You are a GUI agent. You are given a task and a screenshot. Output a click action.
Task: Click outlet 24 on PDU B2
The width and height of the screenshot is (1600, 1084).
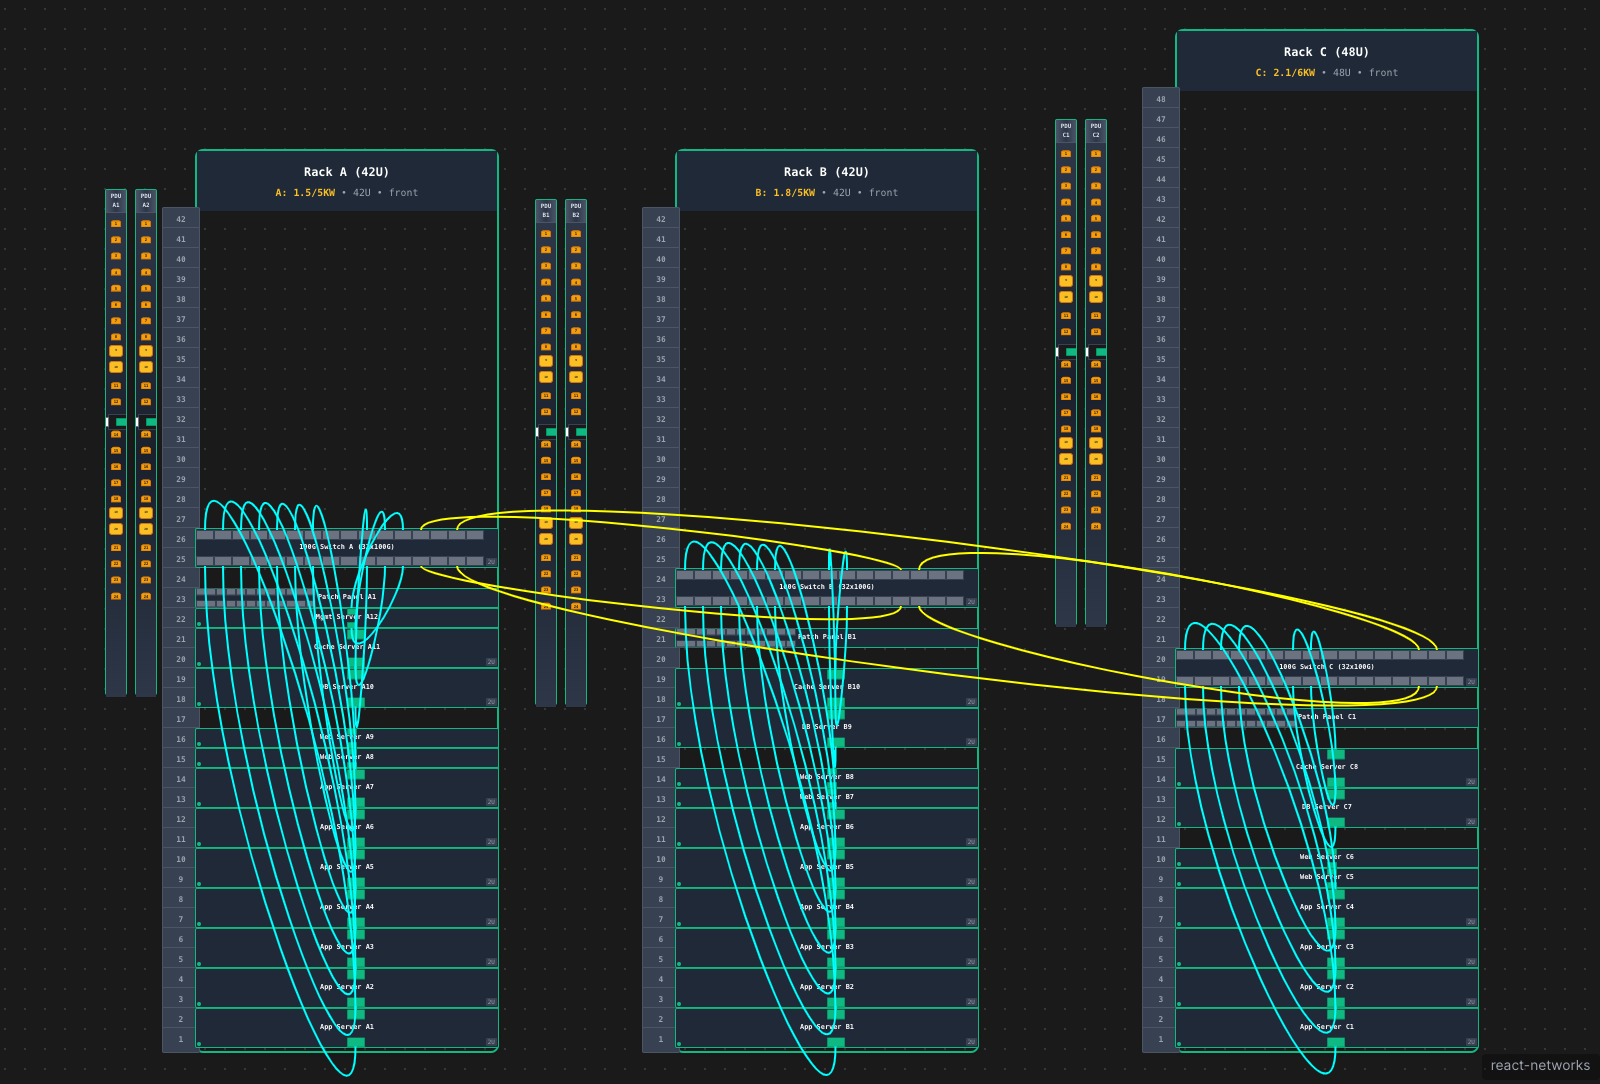click(576, 606)
